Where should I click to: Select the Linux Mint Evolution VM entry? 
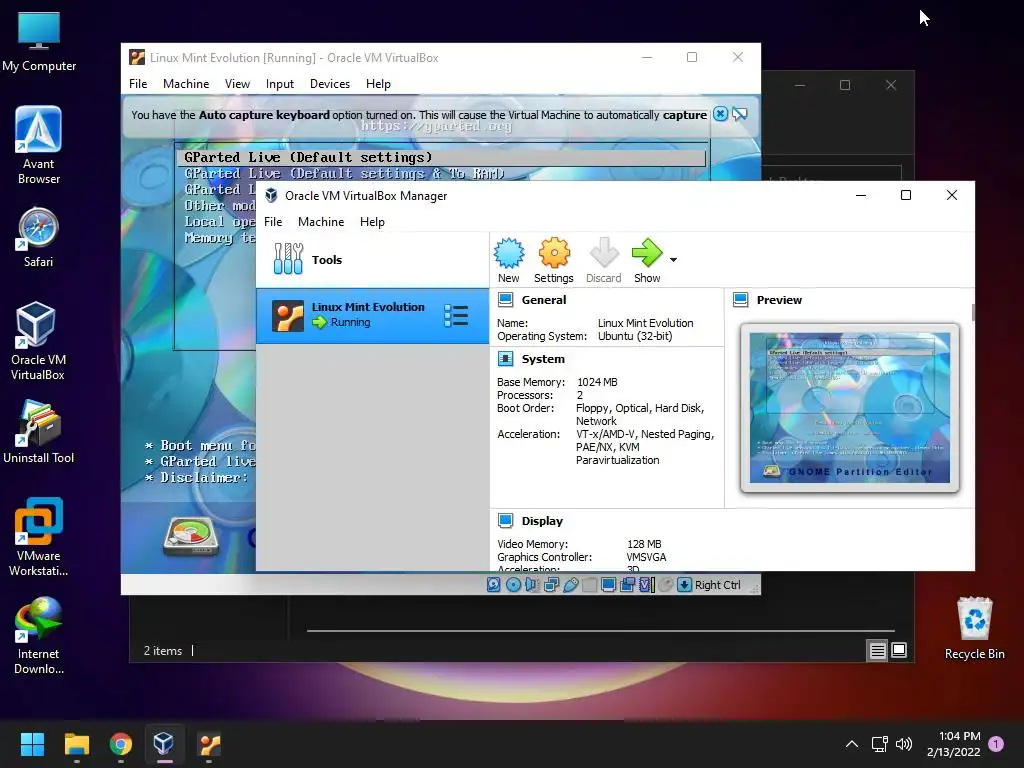coord(372,316)
